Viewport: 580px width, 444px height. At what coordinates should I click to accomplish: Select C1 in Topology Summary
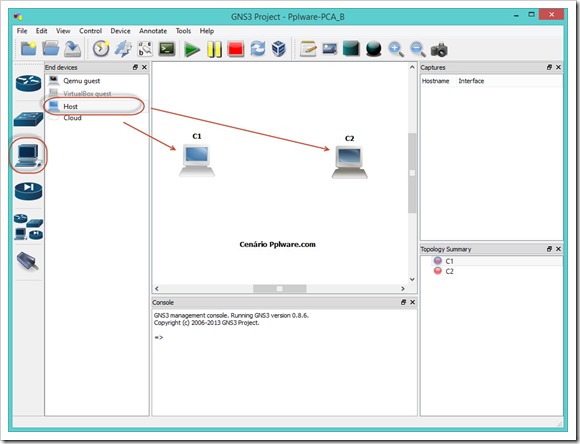pyautogui.click(x=449, y=261)
